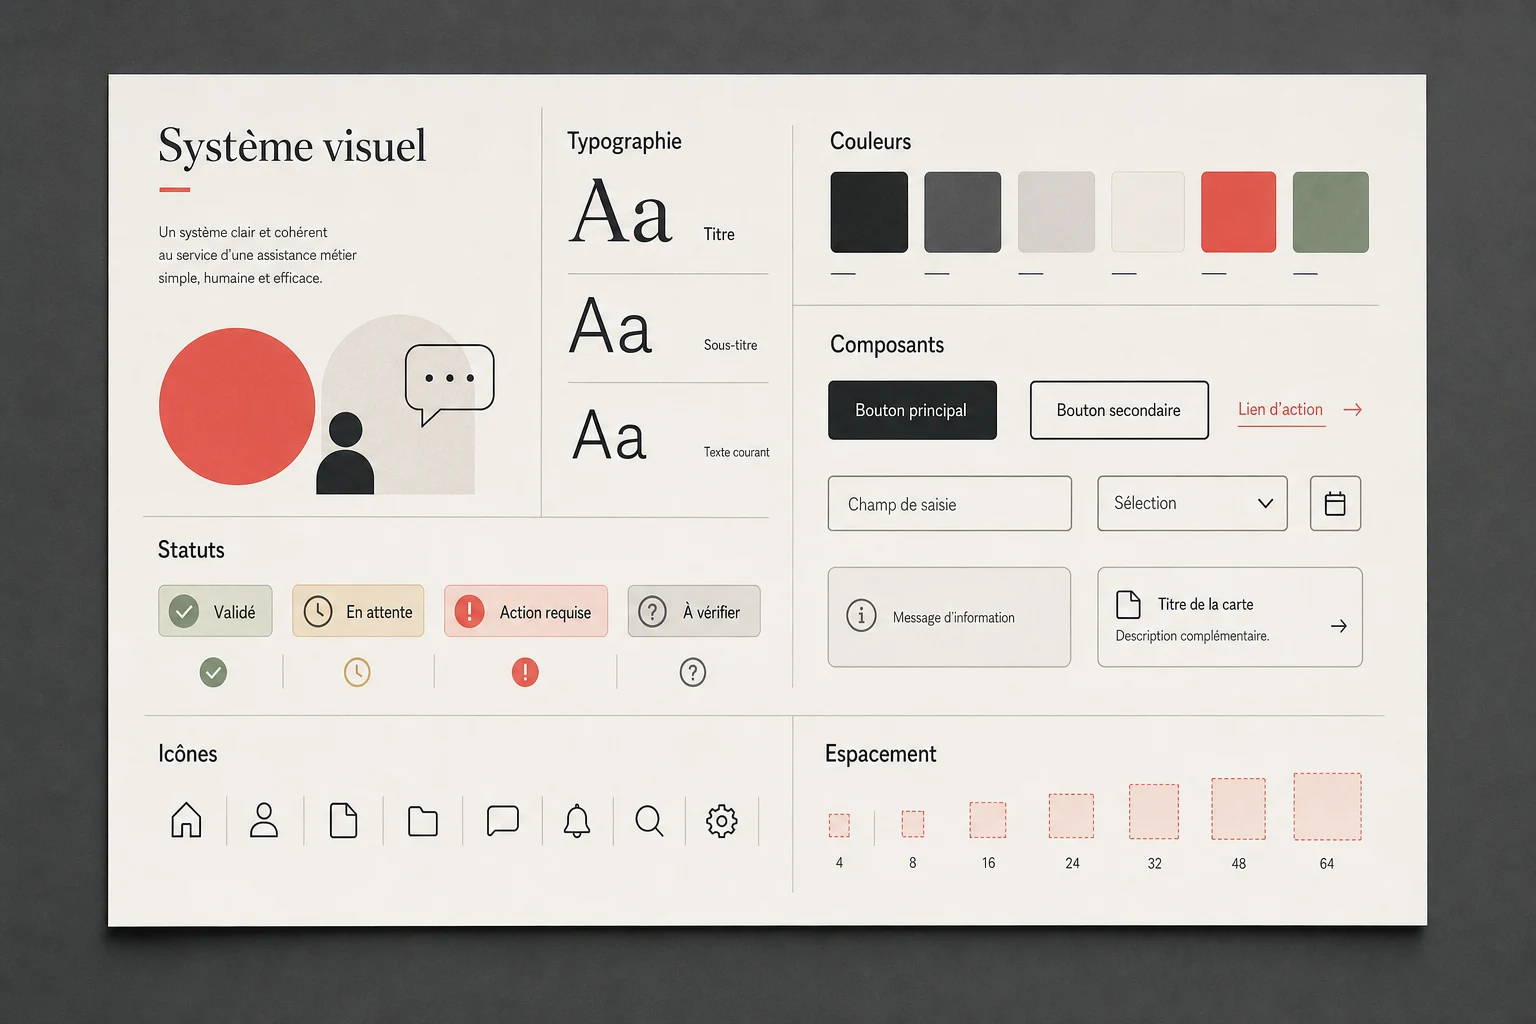The height and width of the screenshot is (1024, 1536).
Task: Select the user profile icon
Action: coord(264,820)
